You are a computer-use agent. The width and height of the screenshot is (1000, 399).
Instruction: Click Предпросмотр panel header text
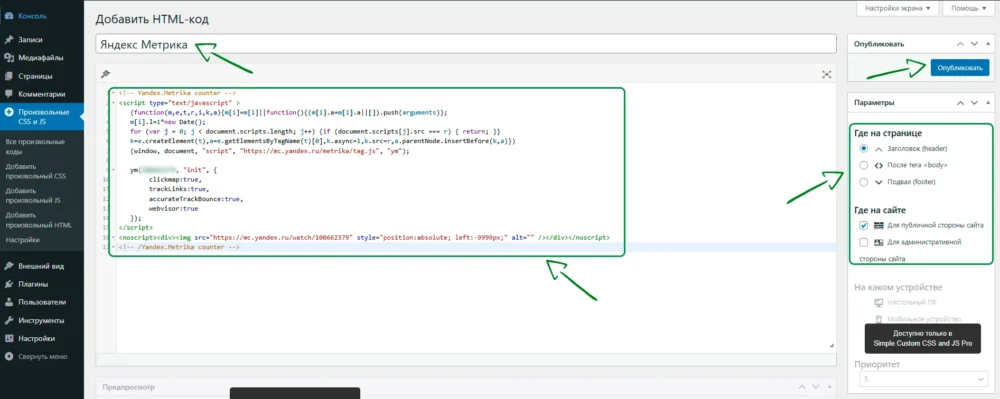point(128,387)
